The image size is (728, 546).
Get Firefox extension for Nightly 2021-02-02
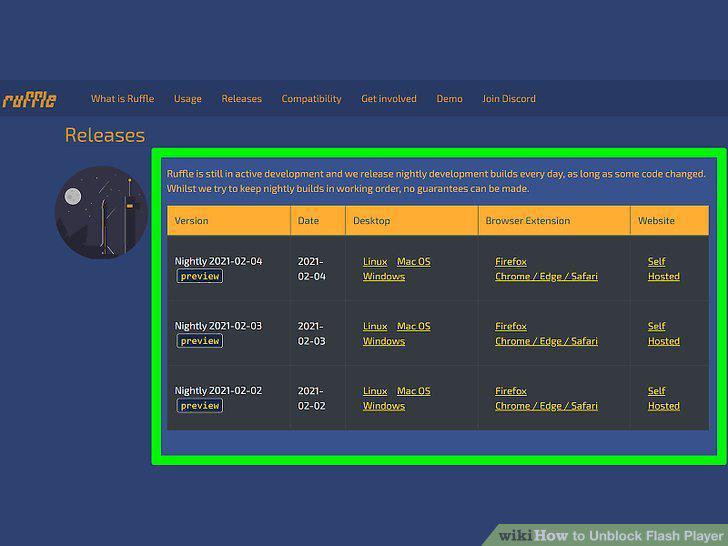click(511, 391)
